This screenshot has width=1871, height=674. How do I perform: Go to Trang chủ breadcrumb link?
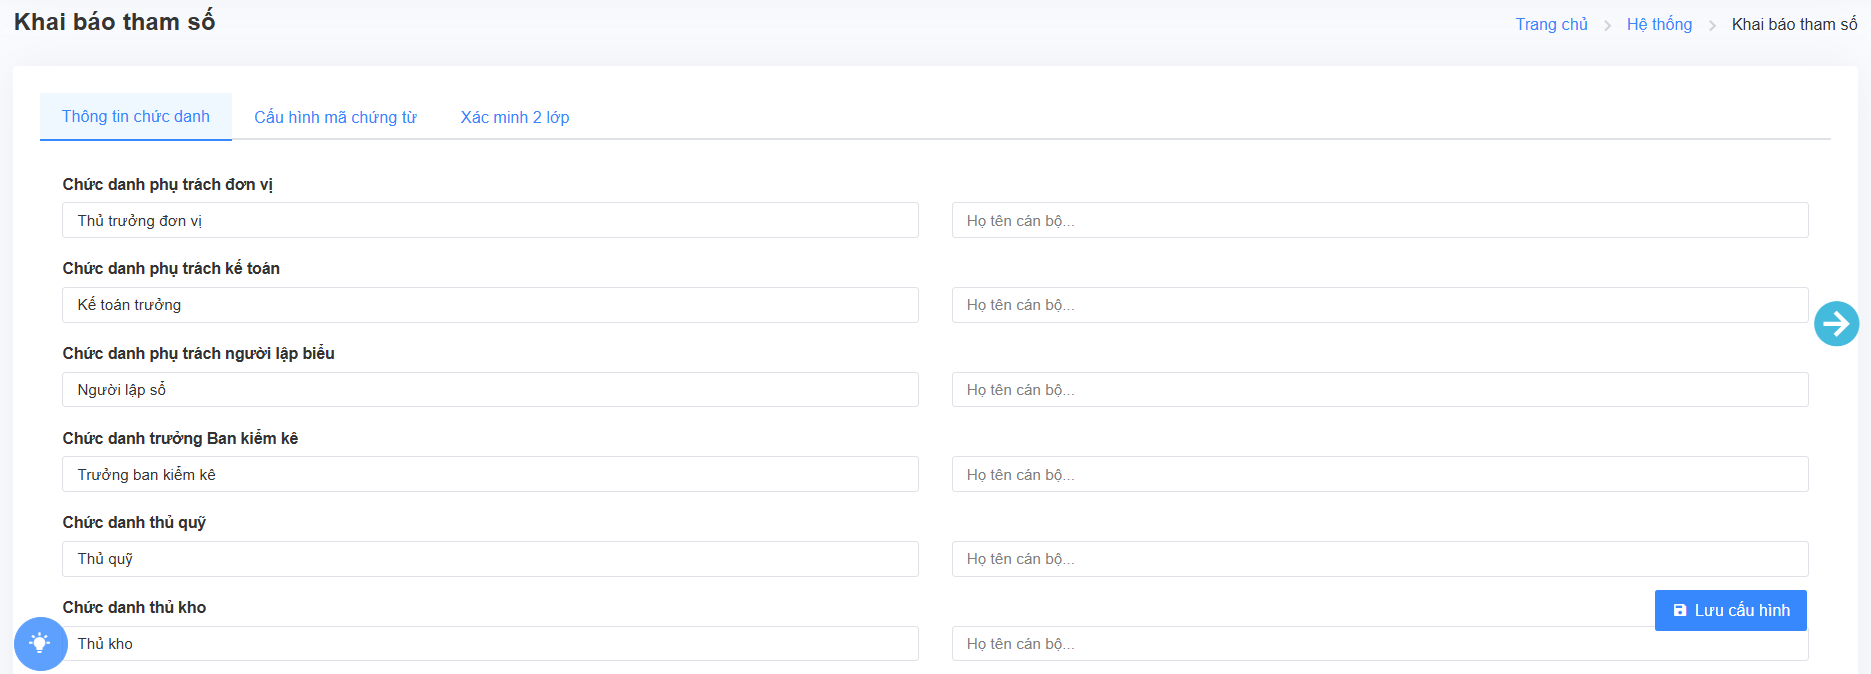1551,24
